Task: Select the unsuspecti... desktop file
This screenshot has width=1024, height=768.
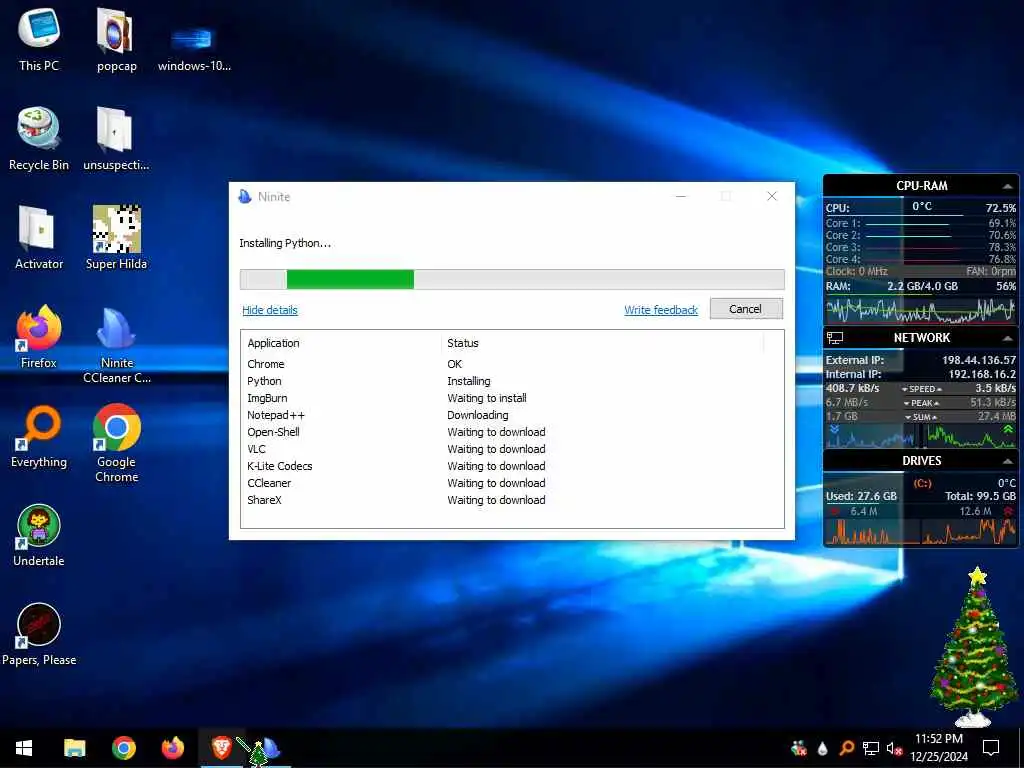Action: 116,139
